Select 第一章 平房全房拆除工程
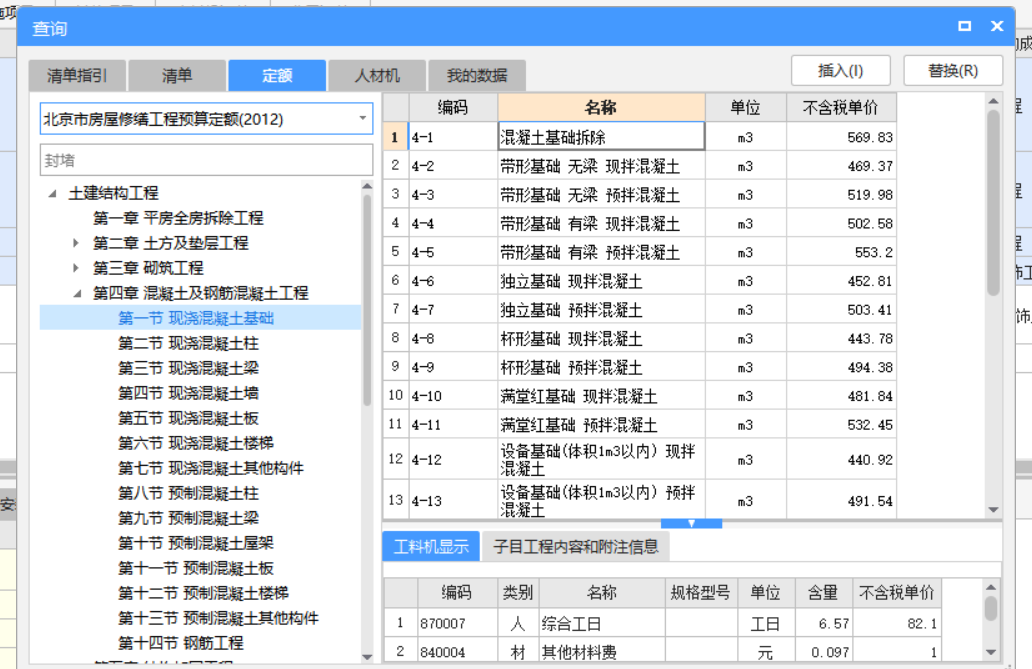The width and height of the screenshot is (1032, 669). pos(178,218)
